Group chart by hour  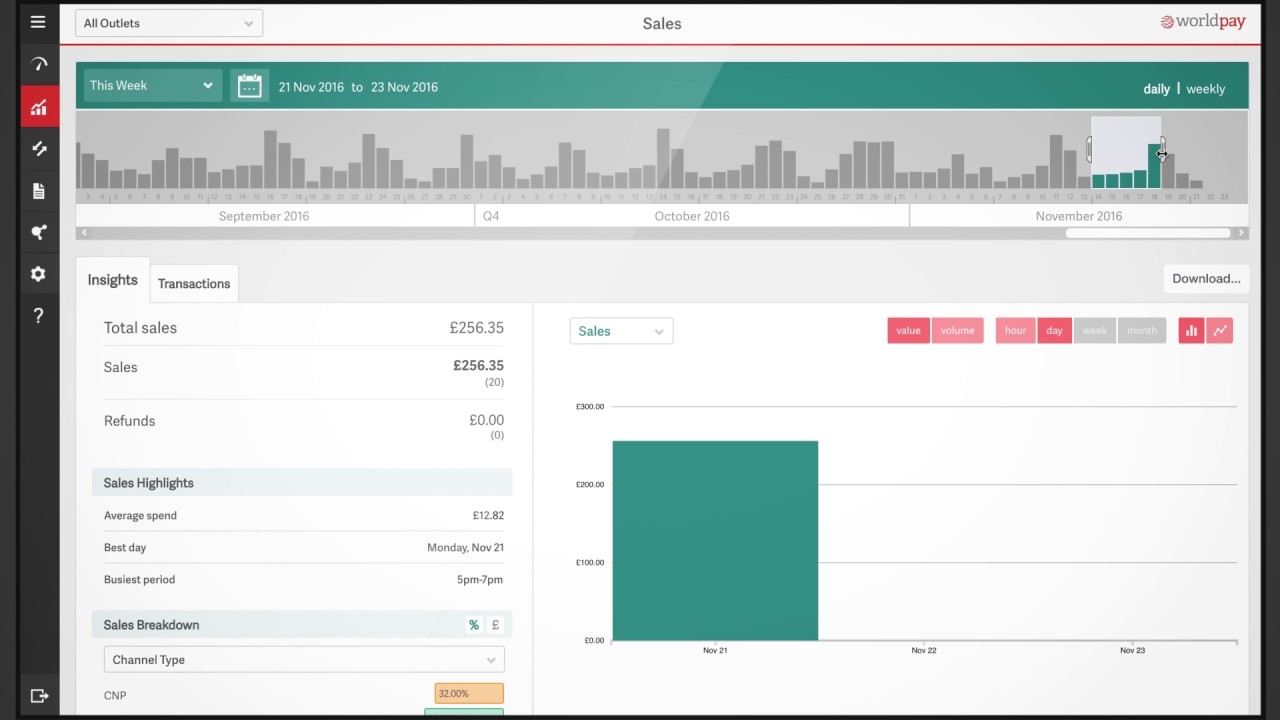(x=1015, y=330)
